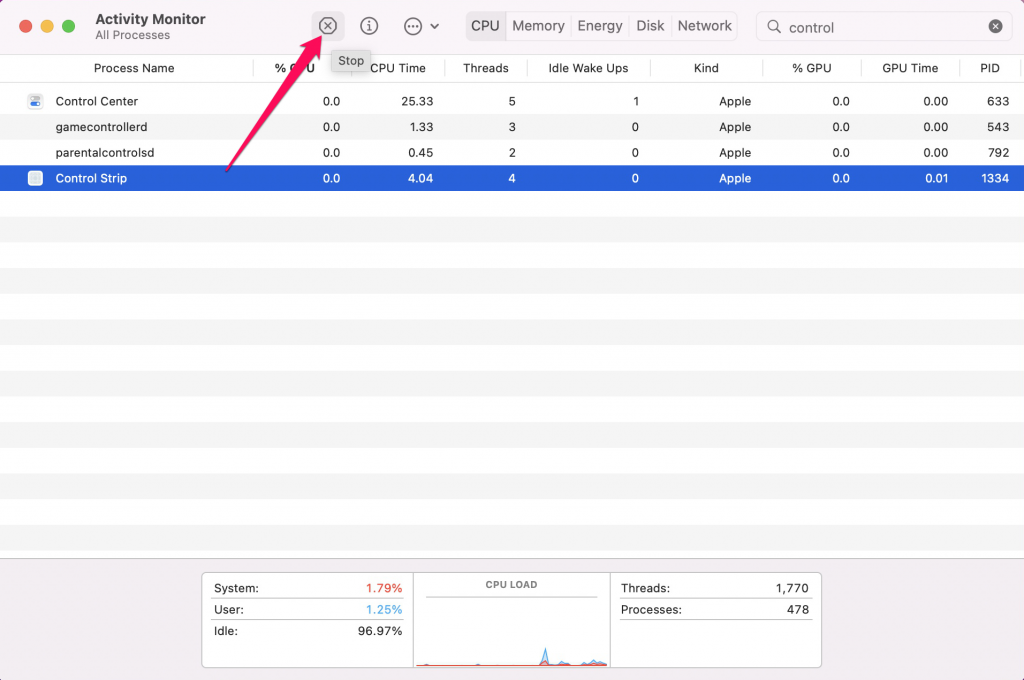Sort by the Kind column
The height and width of the screenshot is (680, 1024).
[x=706, y=68]
